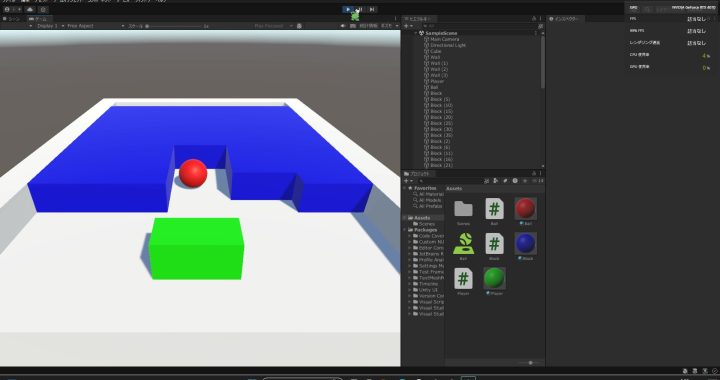Open the cloud services icon in toolbar
The height and width of the screenshot is (380, 720).
[30, 9]
